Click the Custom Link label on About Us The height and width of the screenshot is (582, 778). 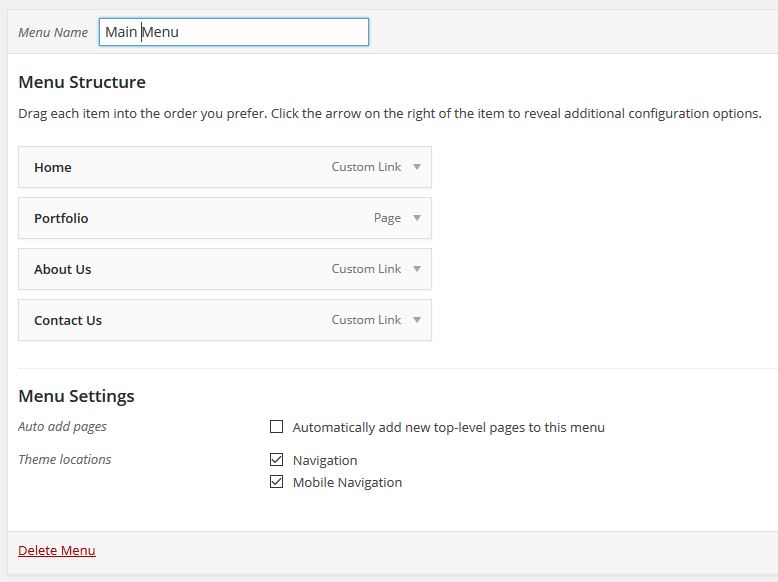click(x=366, y=269)
